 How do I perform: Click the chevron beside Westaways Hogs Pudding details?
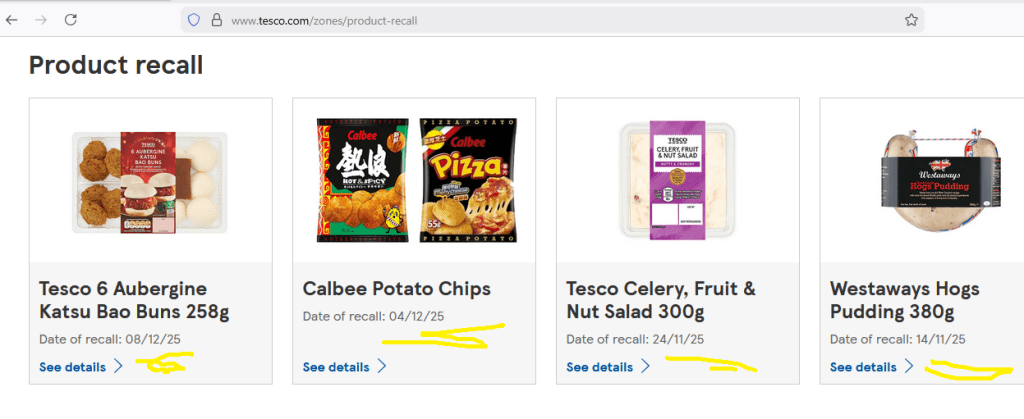click(x=909, y=367)
